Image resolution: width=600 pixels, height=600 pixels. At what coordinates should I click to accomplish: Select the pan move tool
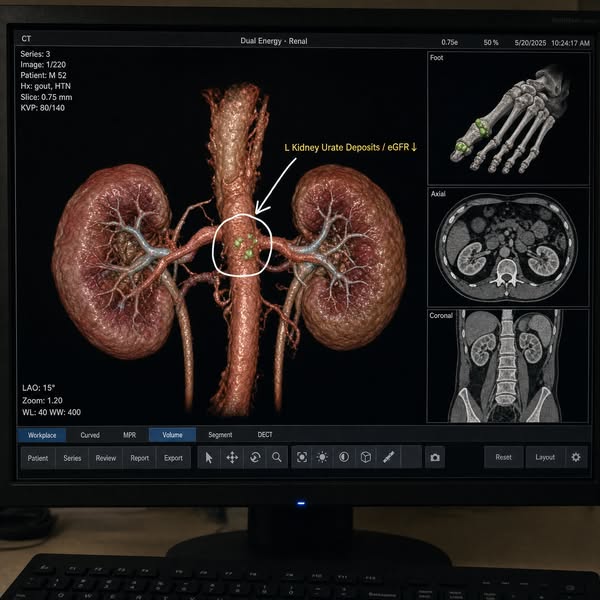(232, 457)
